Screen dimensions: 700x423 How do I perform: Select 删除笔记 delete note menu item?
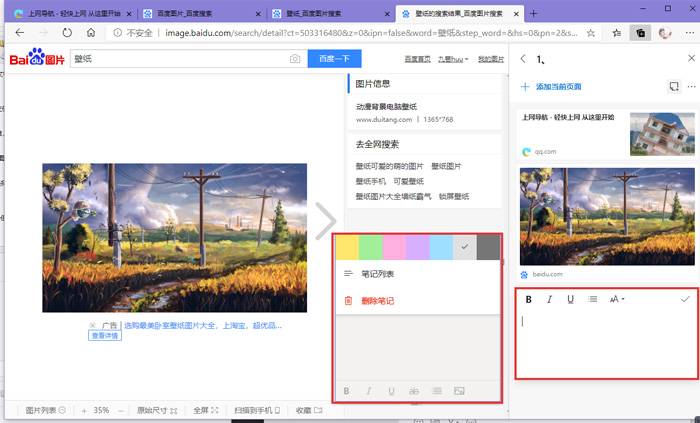pyautogui.click(x=417, y=301)
